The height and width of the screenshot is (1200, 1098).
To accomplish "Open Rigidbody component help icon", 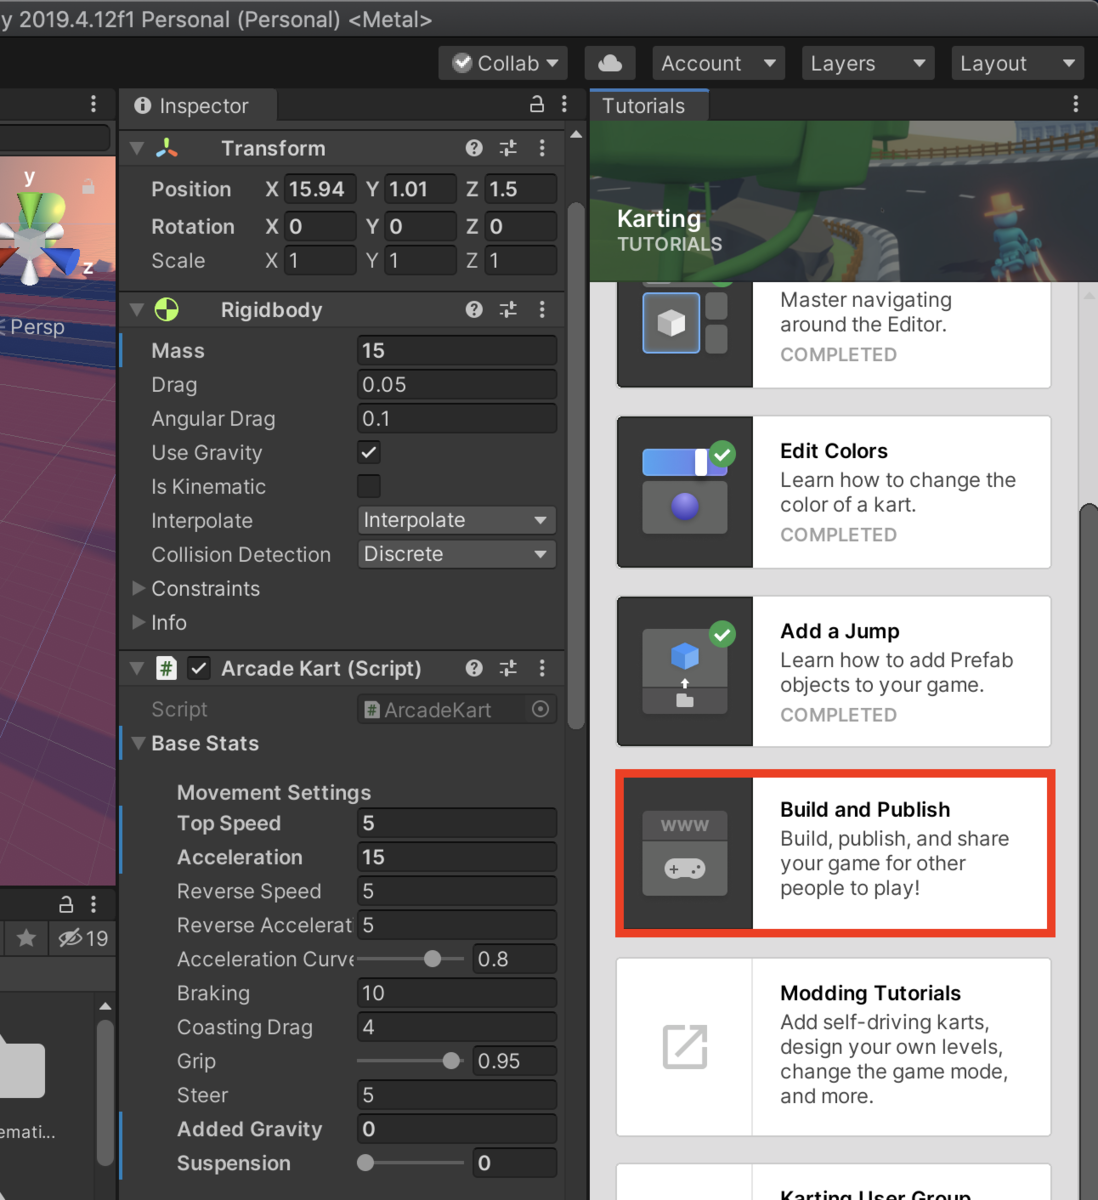I will [x=474, y=310].
